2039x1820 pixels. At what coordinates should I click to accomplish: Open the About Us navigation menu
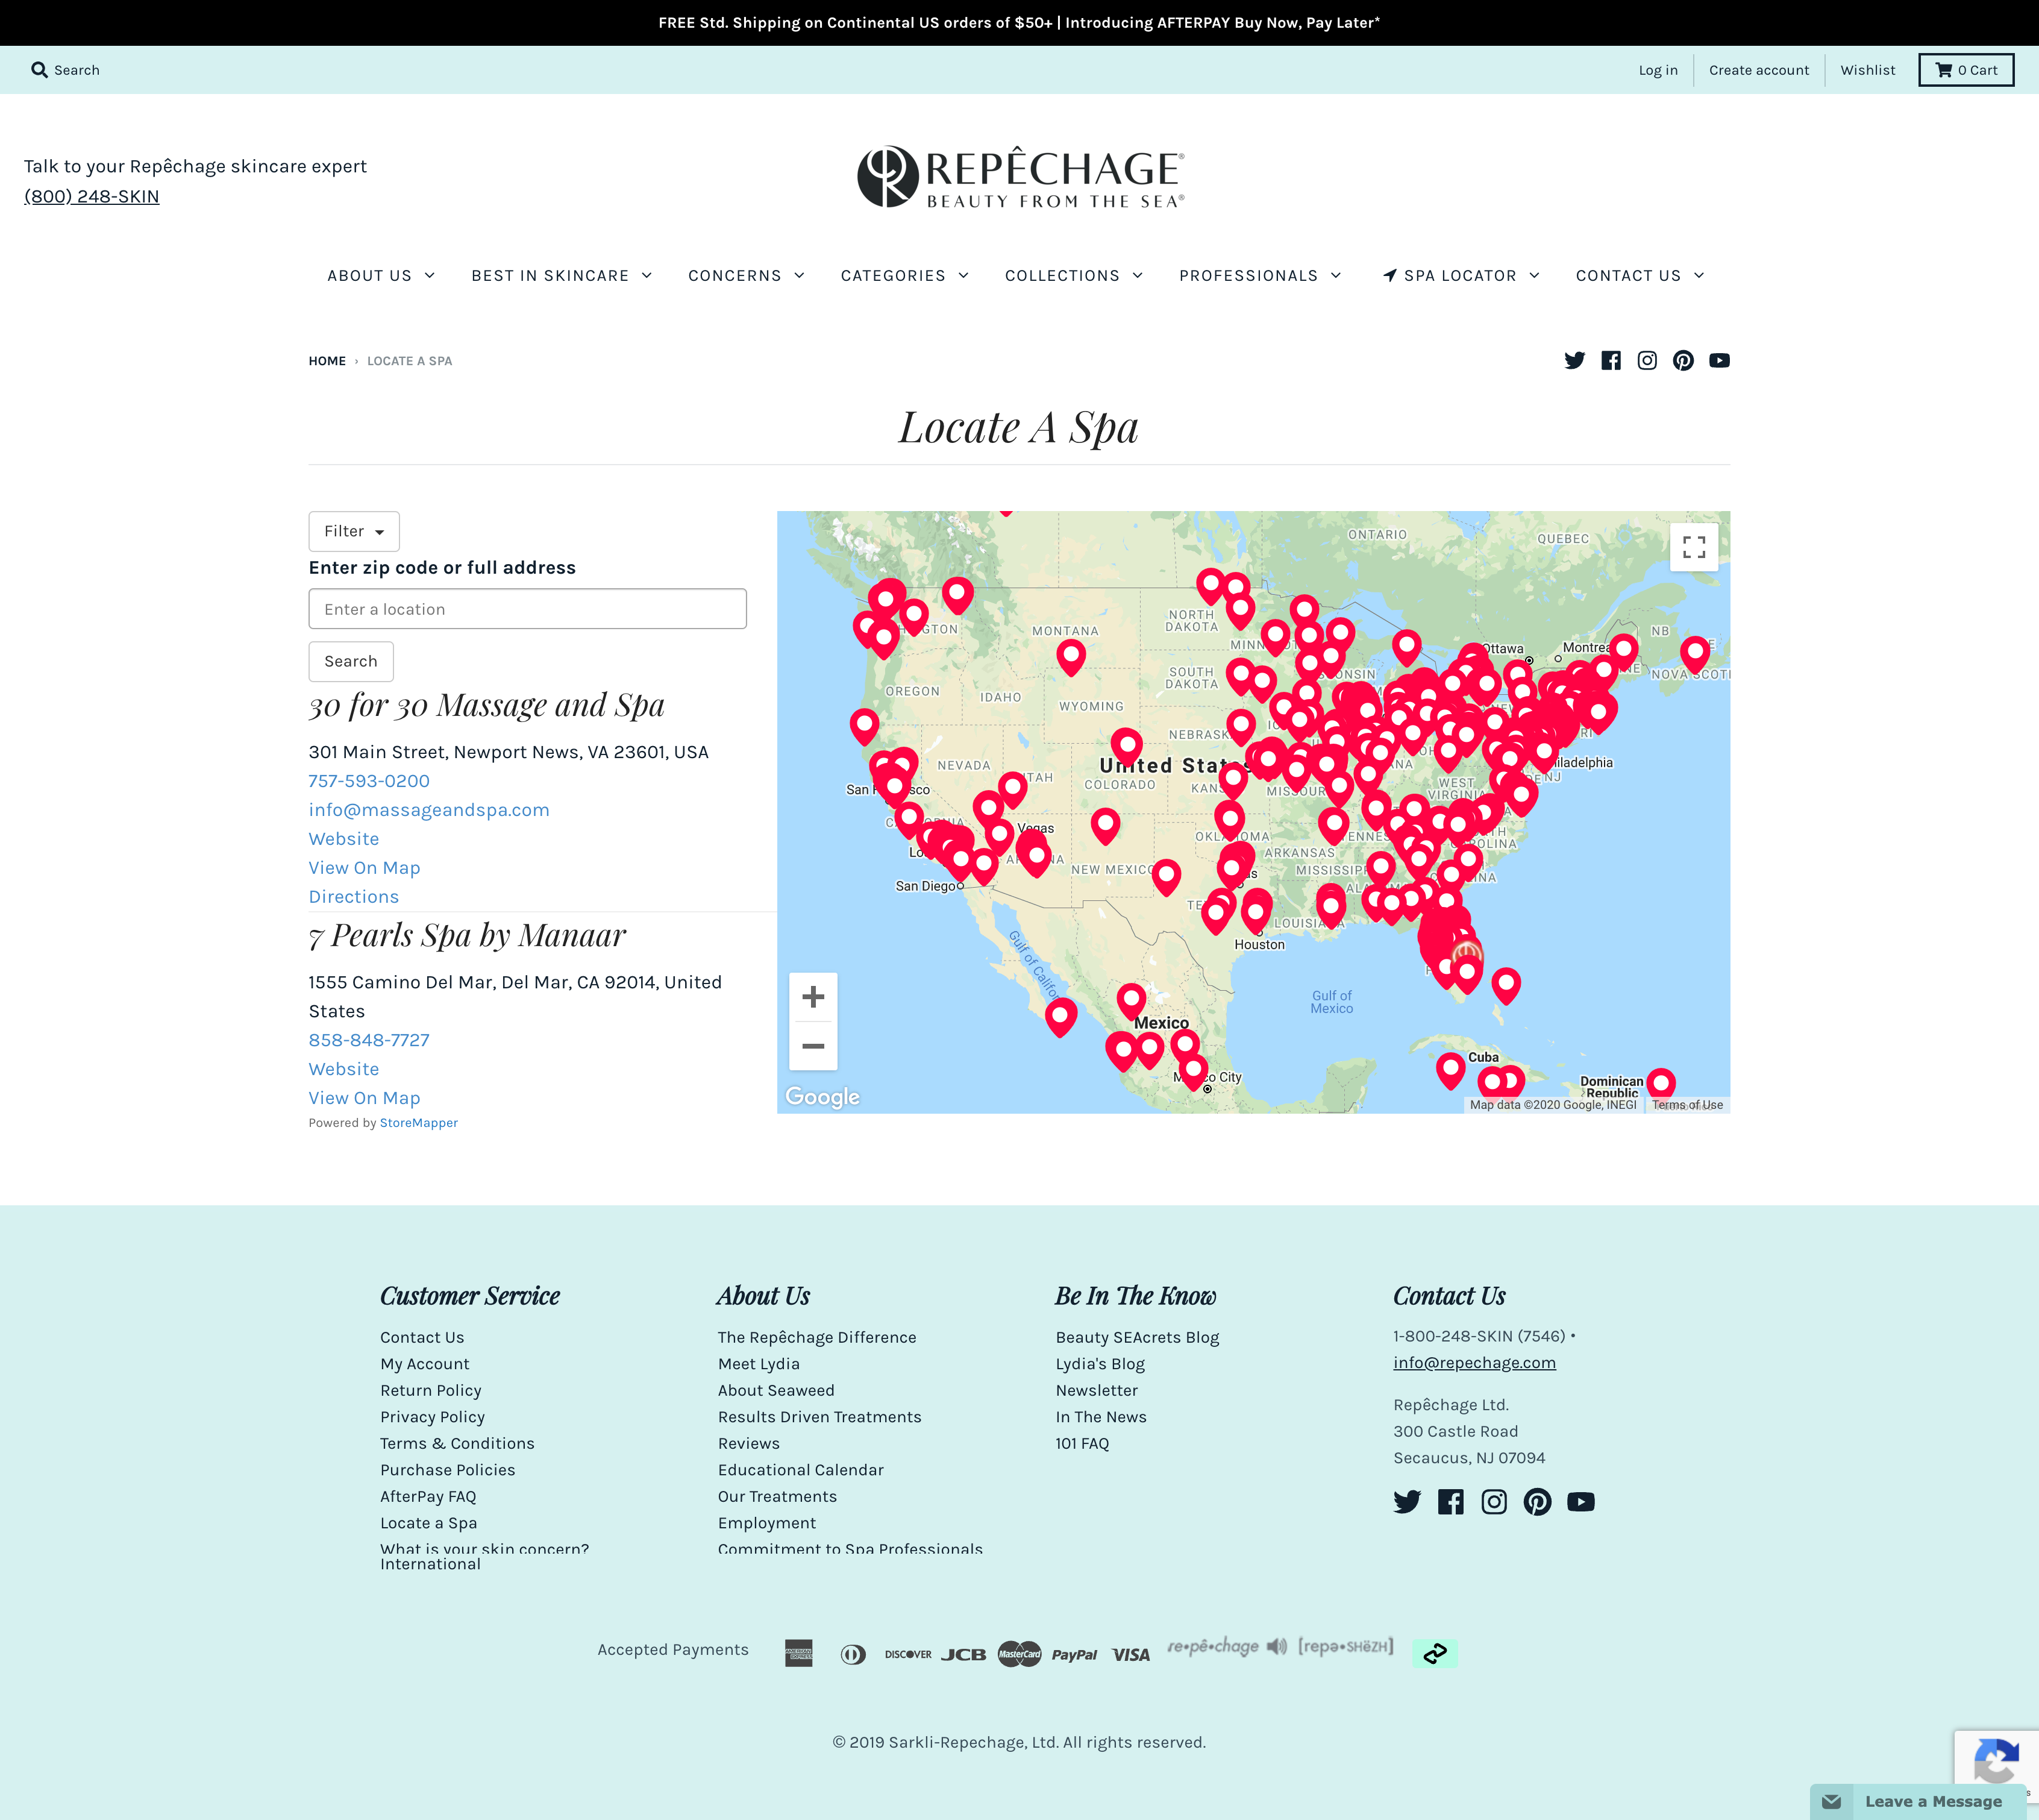(381, 276)
